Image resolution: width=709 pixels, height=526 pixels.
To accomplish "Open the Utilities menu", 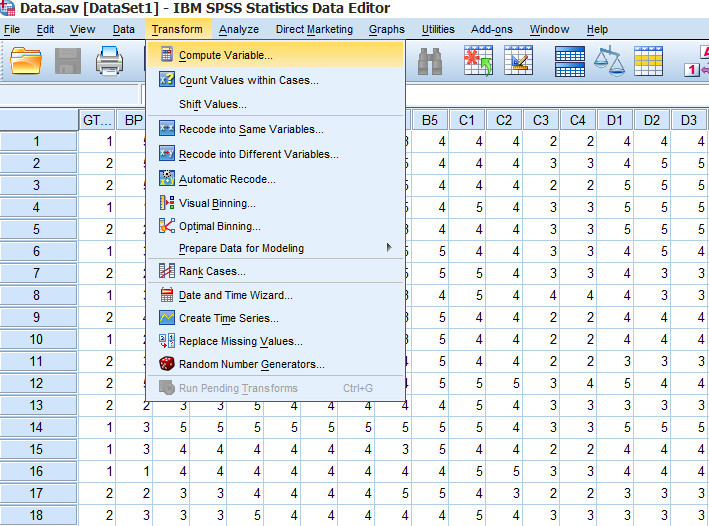I will pos(438,29).
